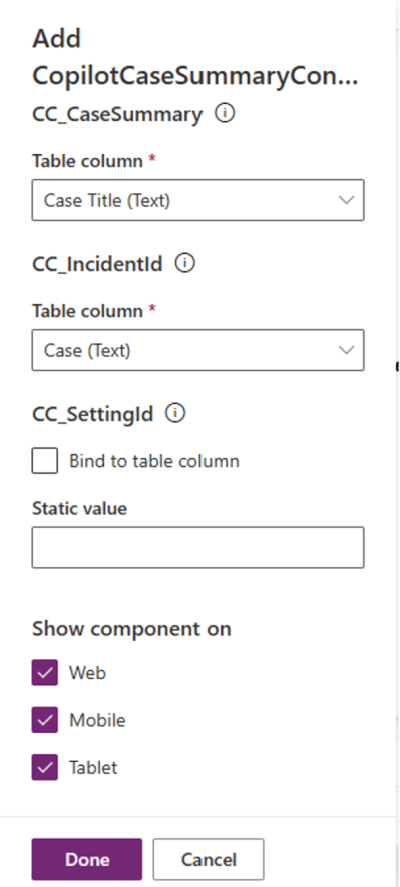Click the Add CopilotCaseSummaryCon... heading
The width and height of the screenshot is (400, 887).
pos(195,58)
